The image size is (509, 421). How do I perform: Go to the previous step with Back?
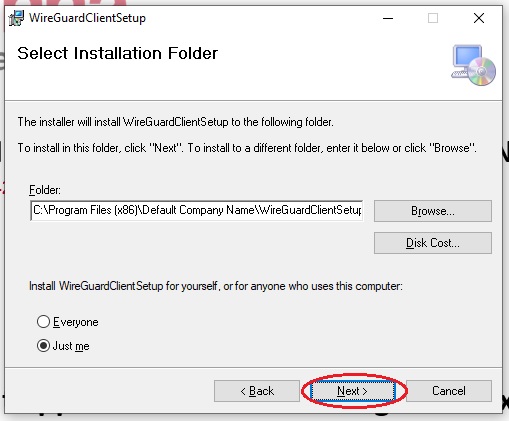[257, 391]
